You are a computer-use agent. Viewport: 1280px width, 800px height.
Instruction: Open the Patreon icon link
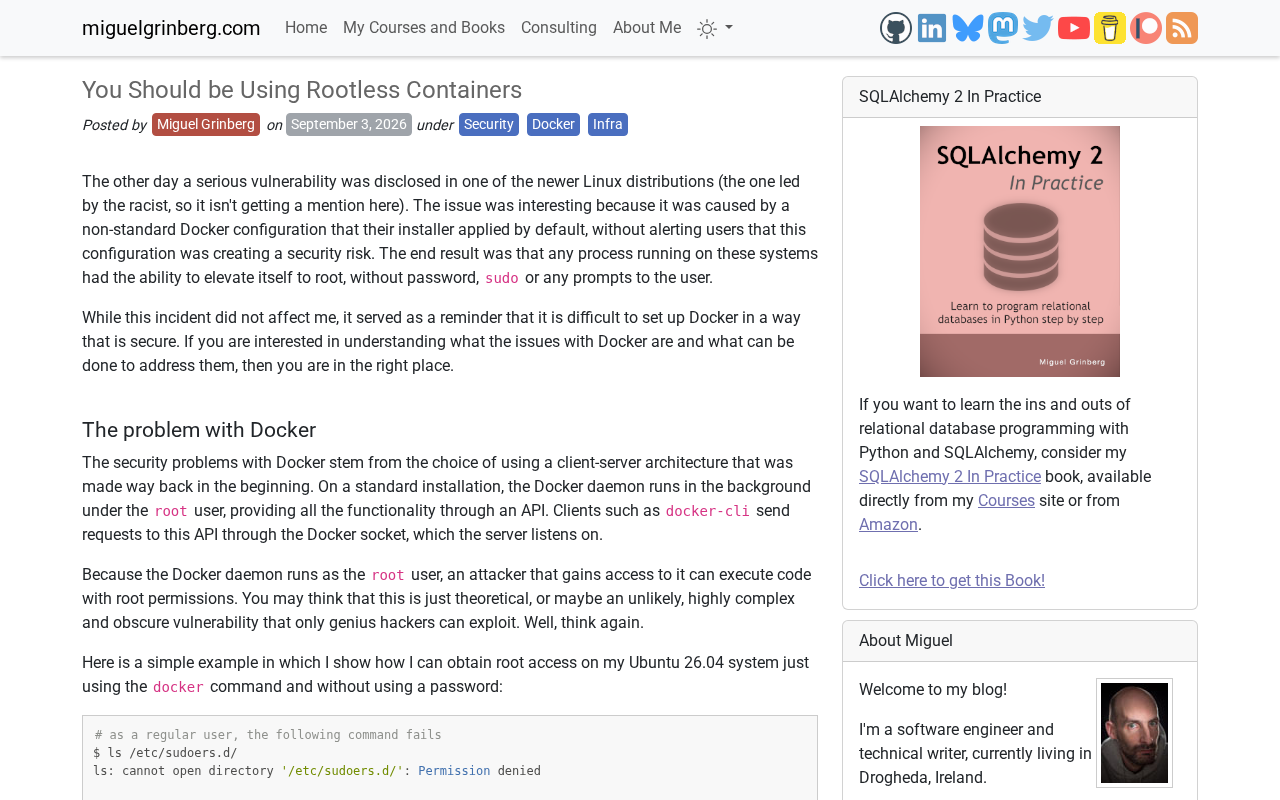pos(1146,28)
